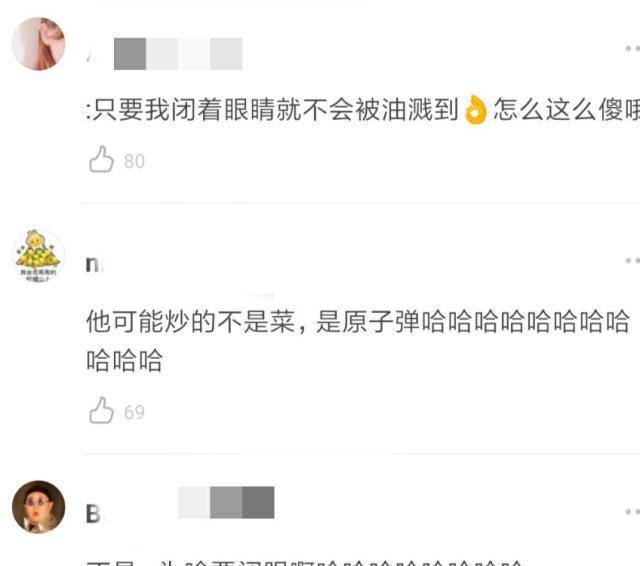The width and height of the screenshot is (640, 566).
Task: Open comment about closing eyes from oil
Action: [x=362, y=110]
